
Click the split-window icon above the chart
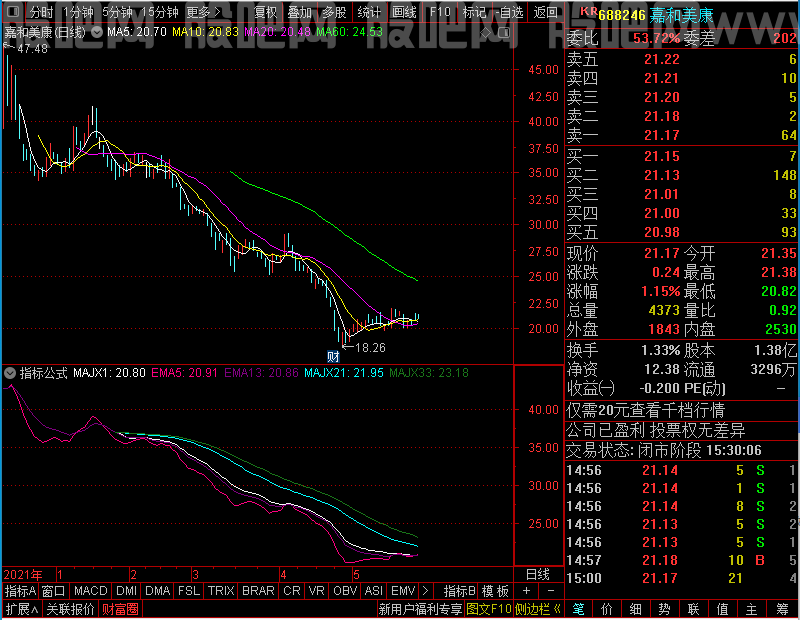coord(504,33)
